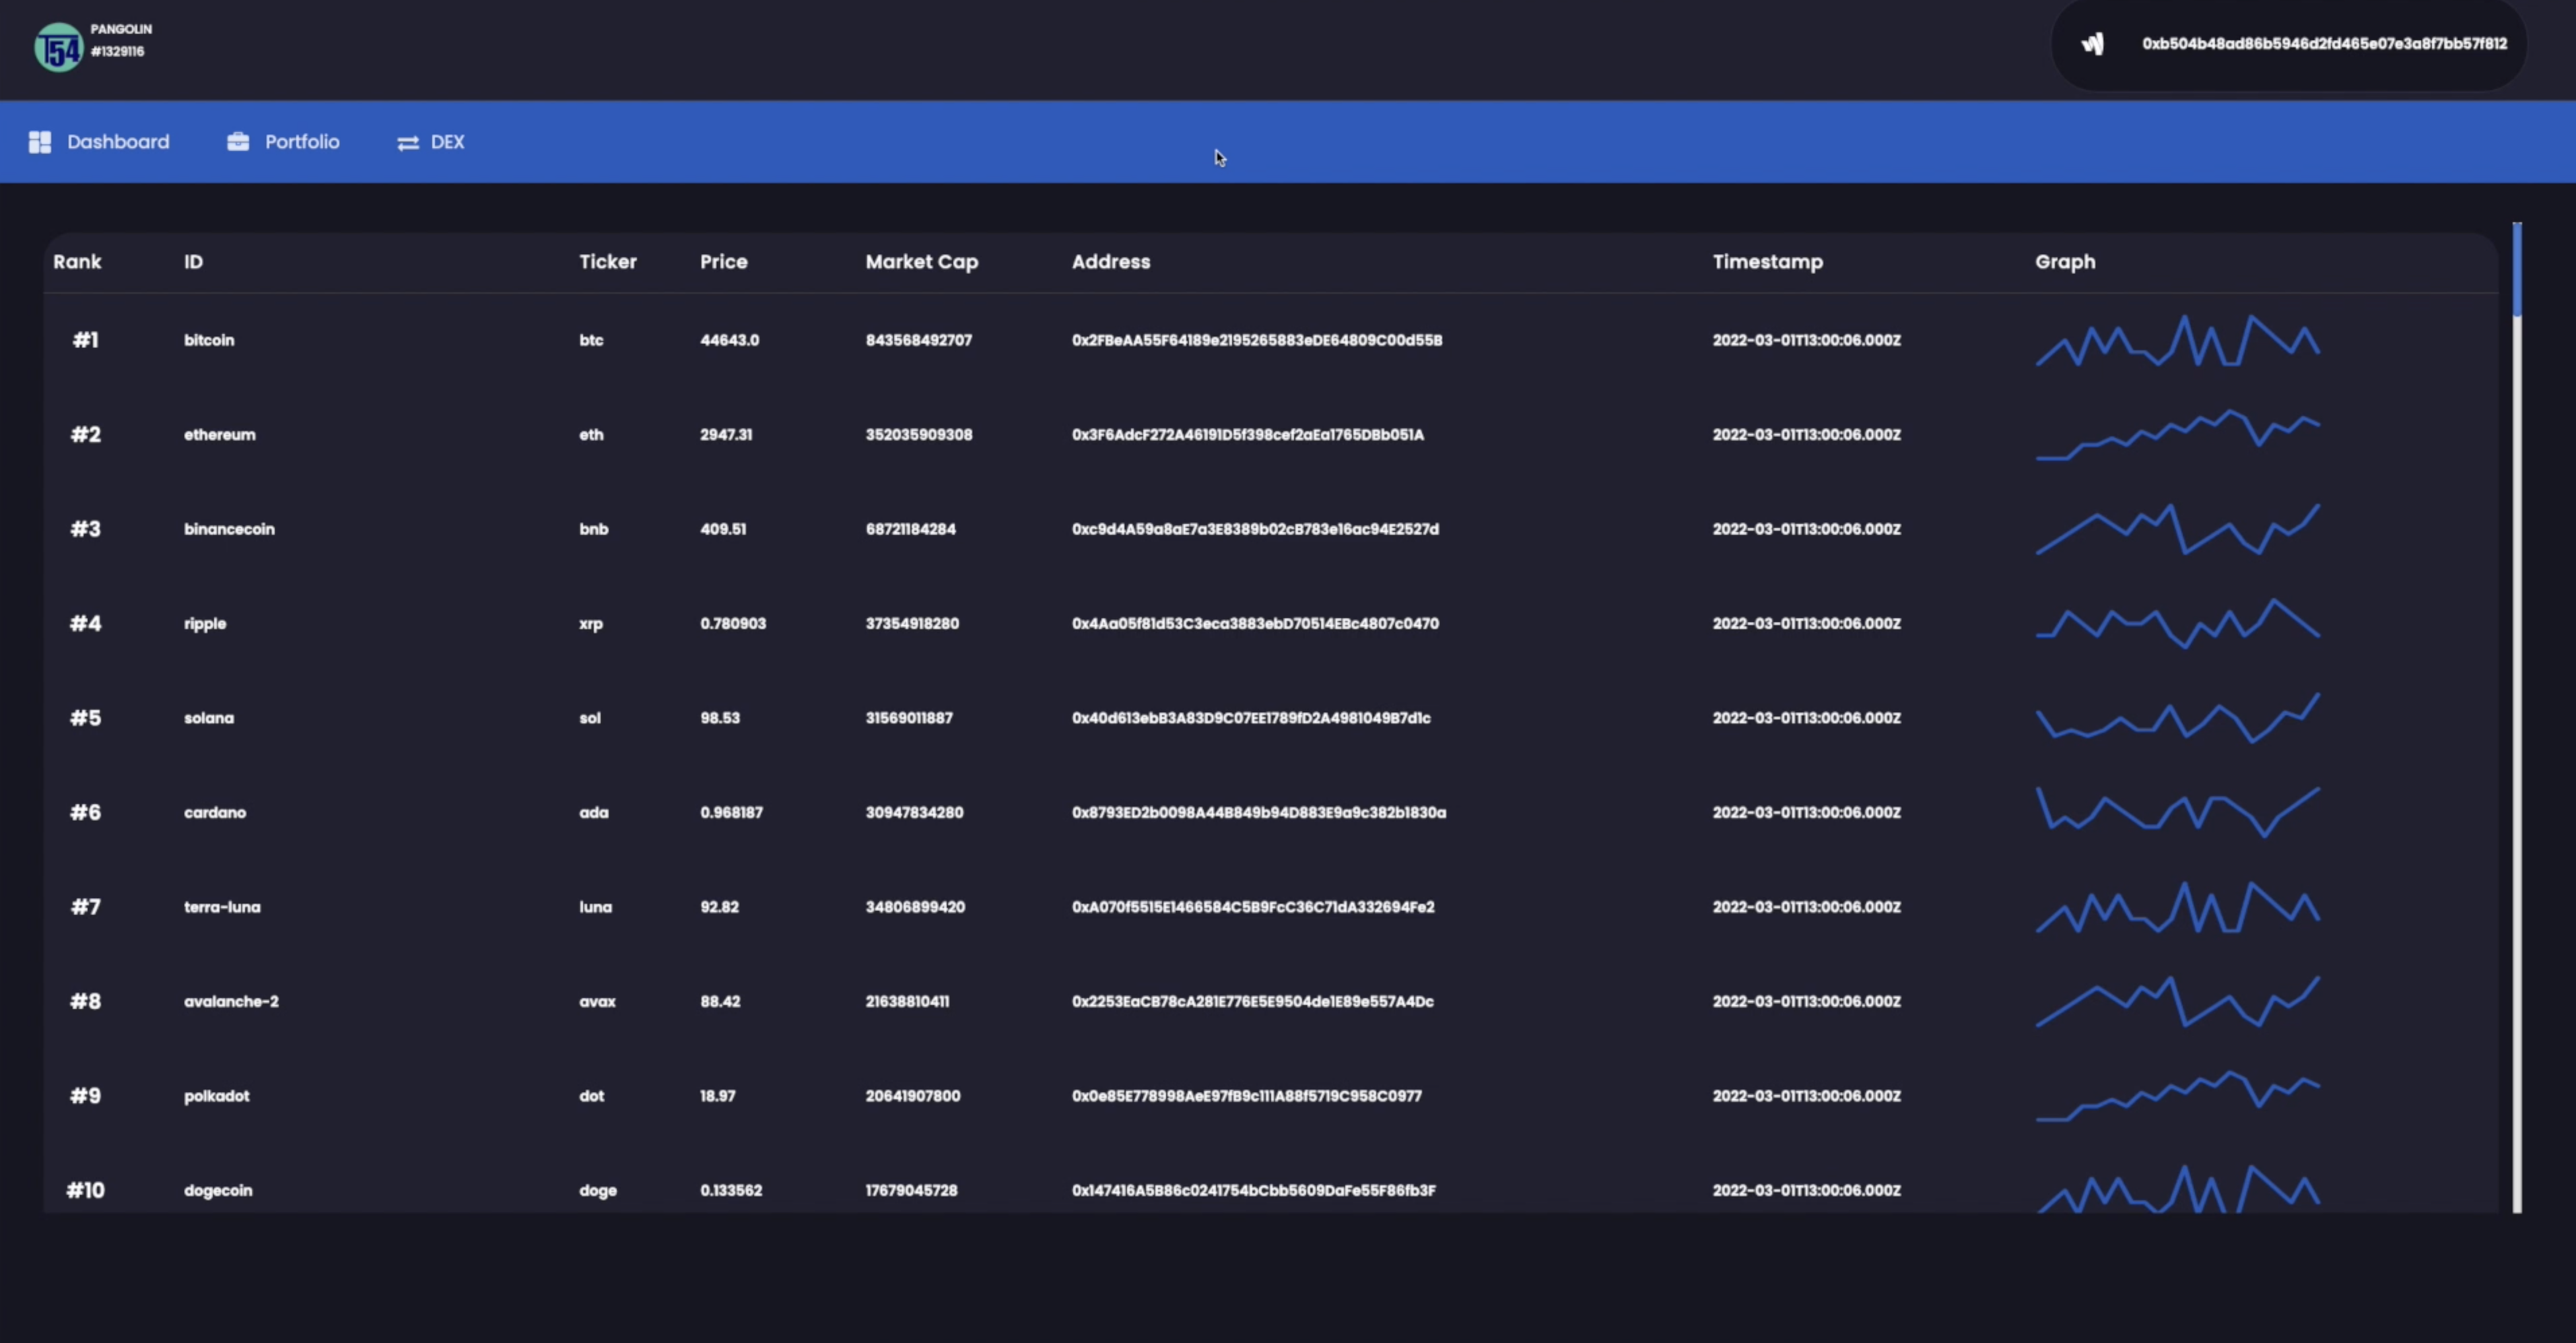Click the ripple contract address
This screenshot has height=1343, width=2576.
click(1255, 624)
